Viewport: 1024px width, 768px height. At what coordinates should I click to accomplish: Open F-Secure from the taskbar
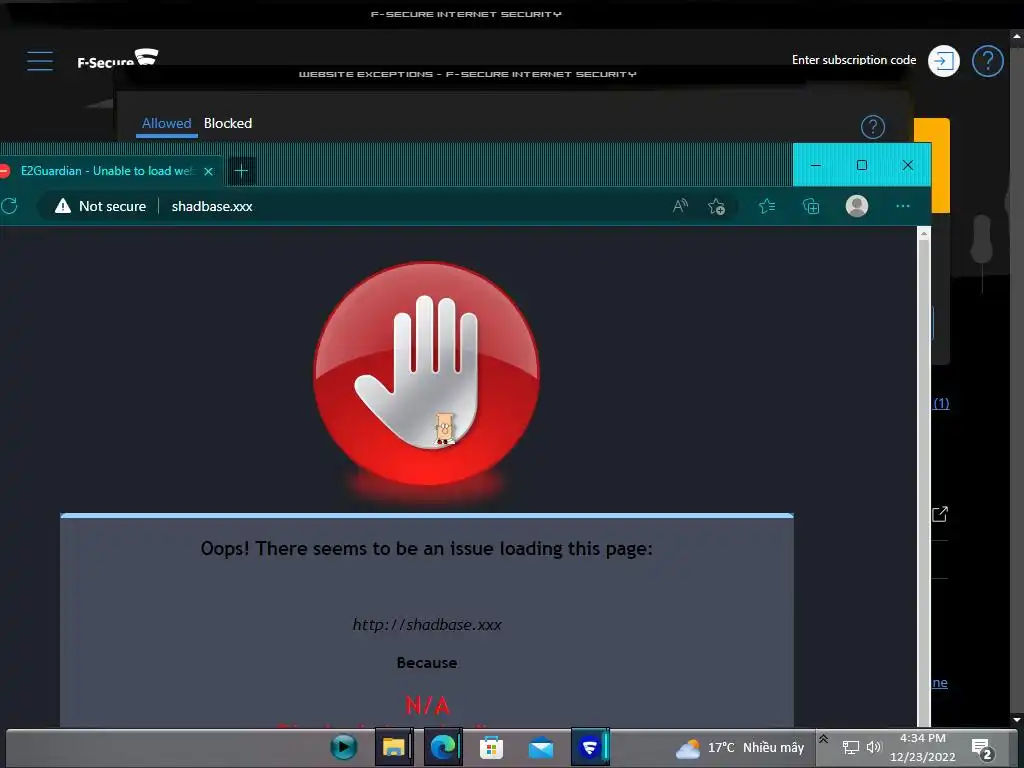click(x=590, y=746)
